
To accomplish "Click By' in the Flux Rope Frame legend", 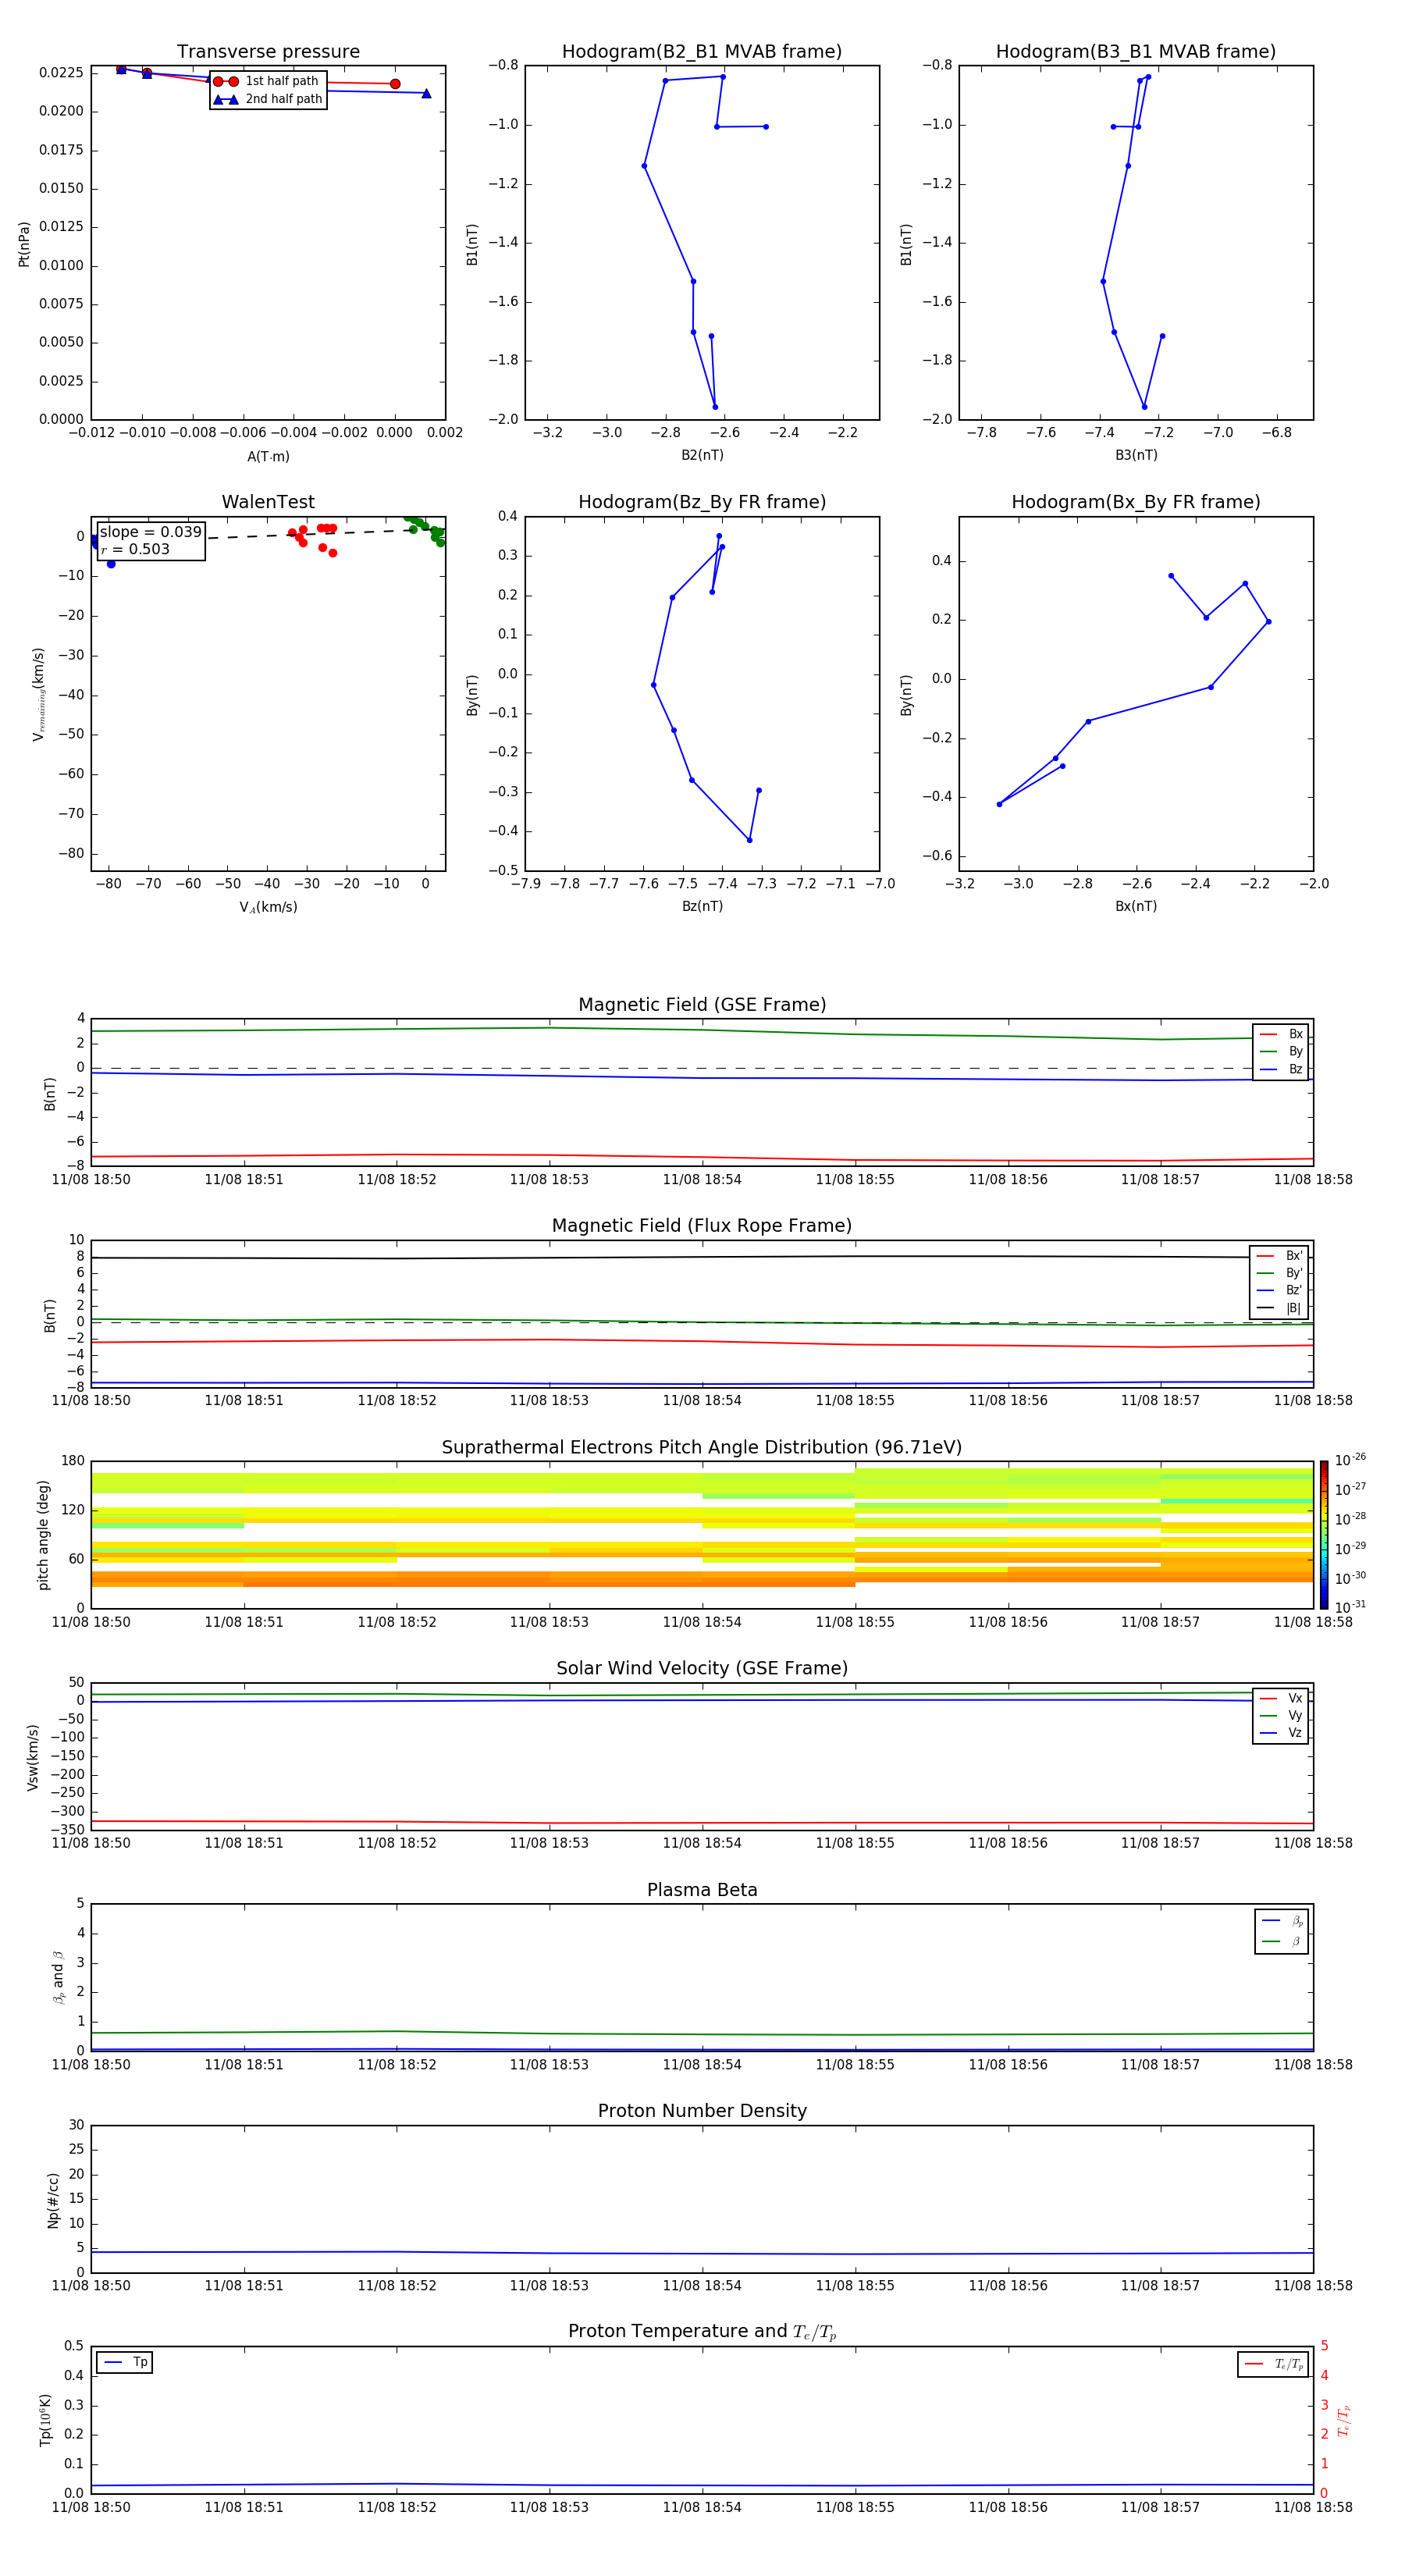I will (x=1279, y=1274).
